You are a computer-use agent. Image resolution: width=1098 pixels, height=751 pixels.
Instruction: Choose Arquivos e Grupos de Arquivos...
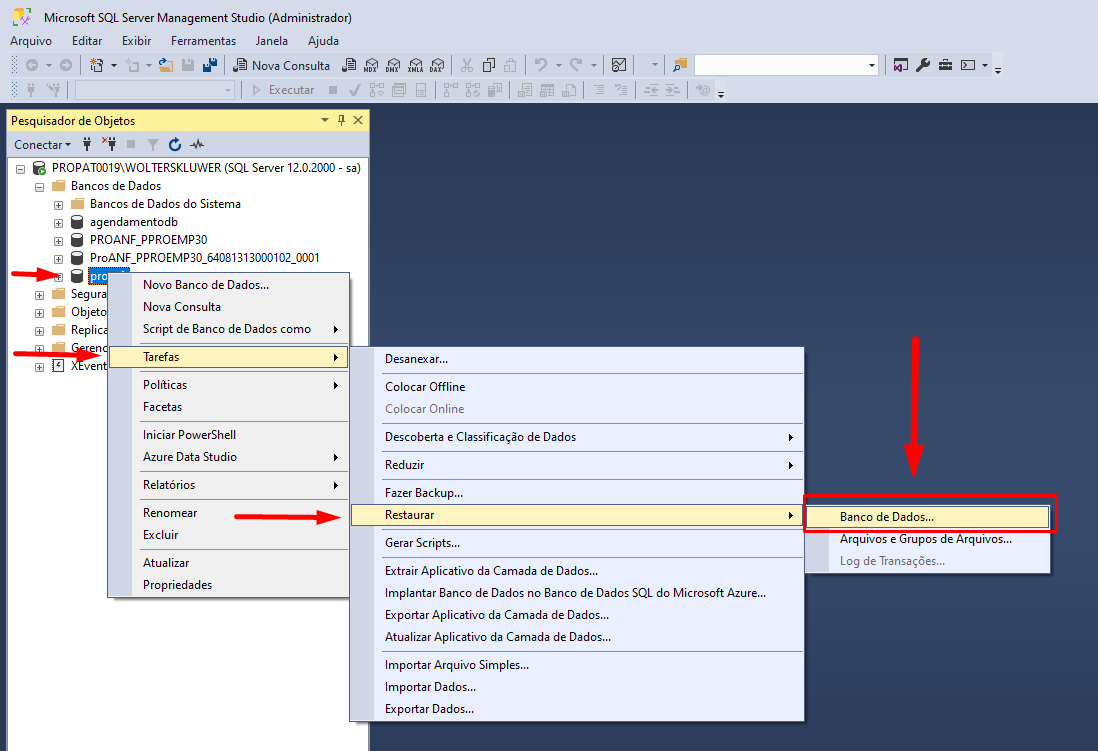point(928,539)
